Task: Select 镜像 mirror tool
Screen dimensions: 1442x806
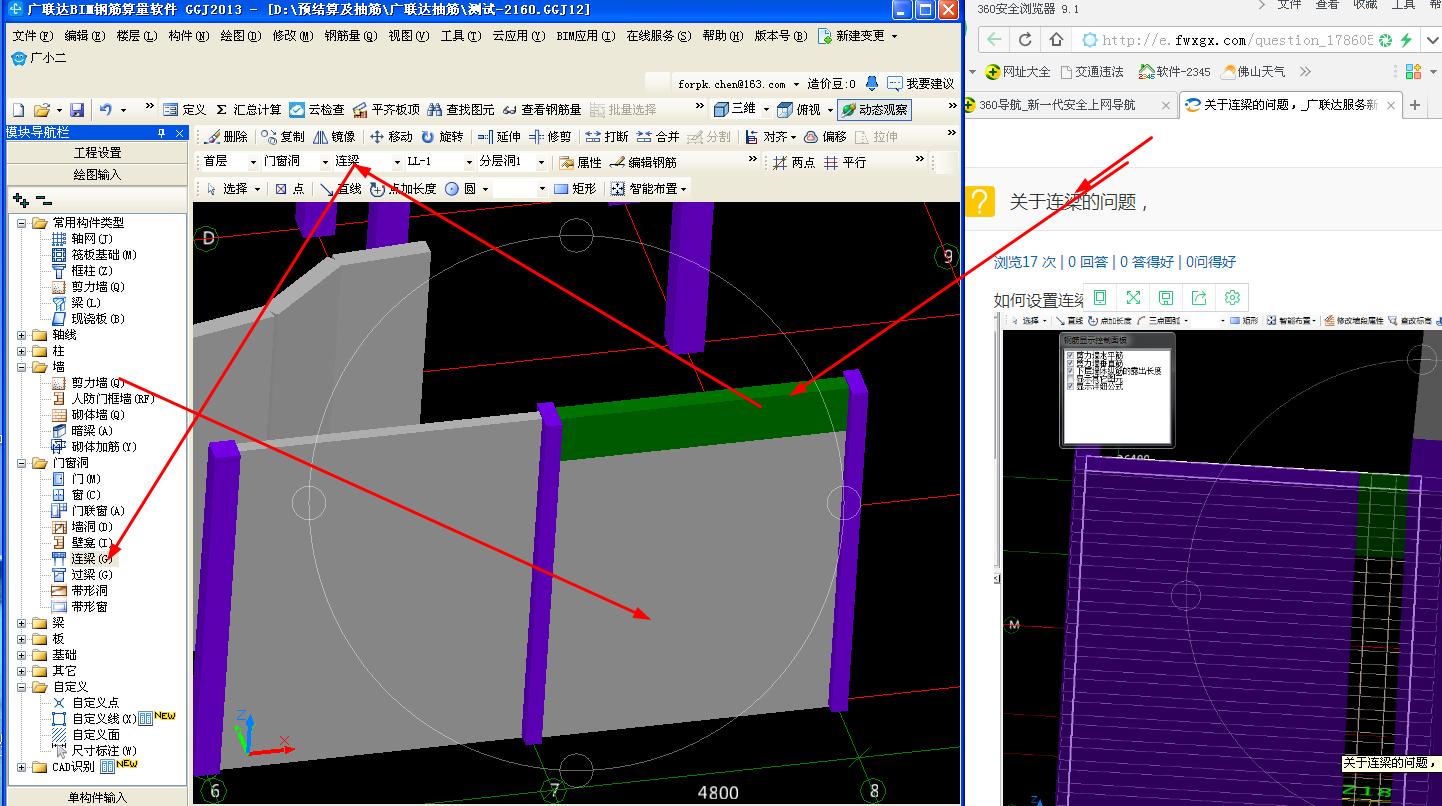Action: pyautogui.click(x=334, y=137)
